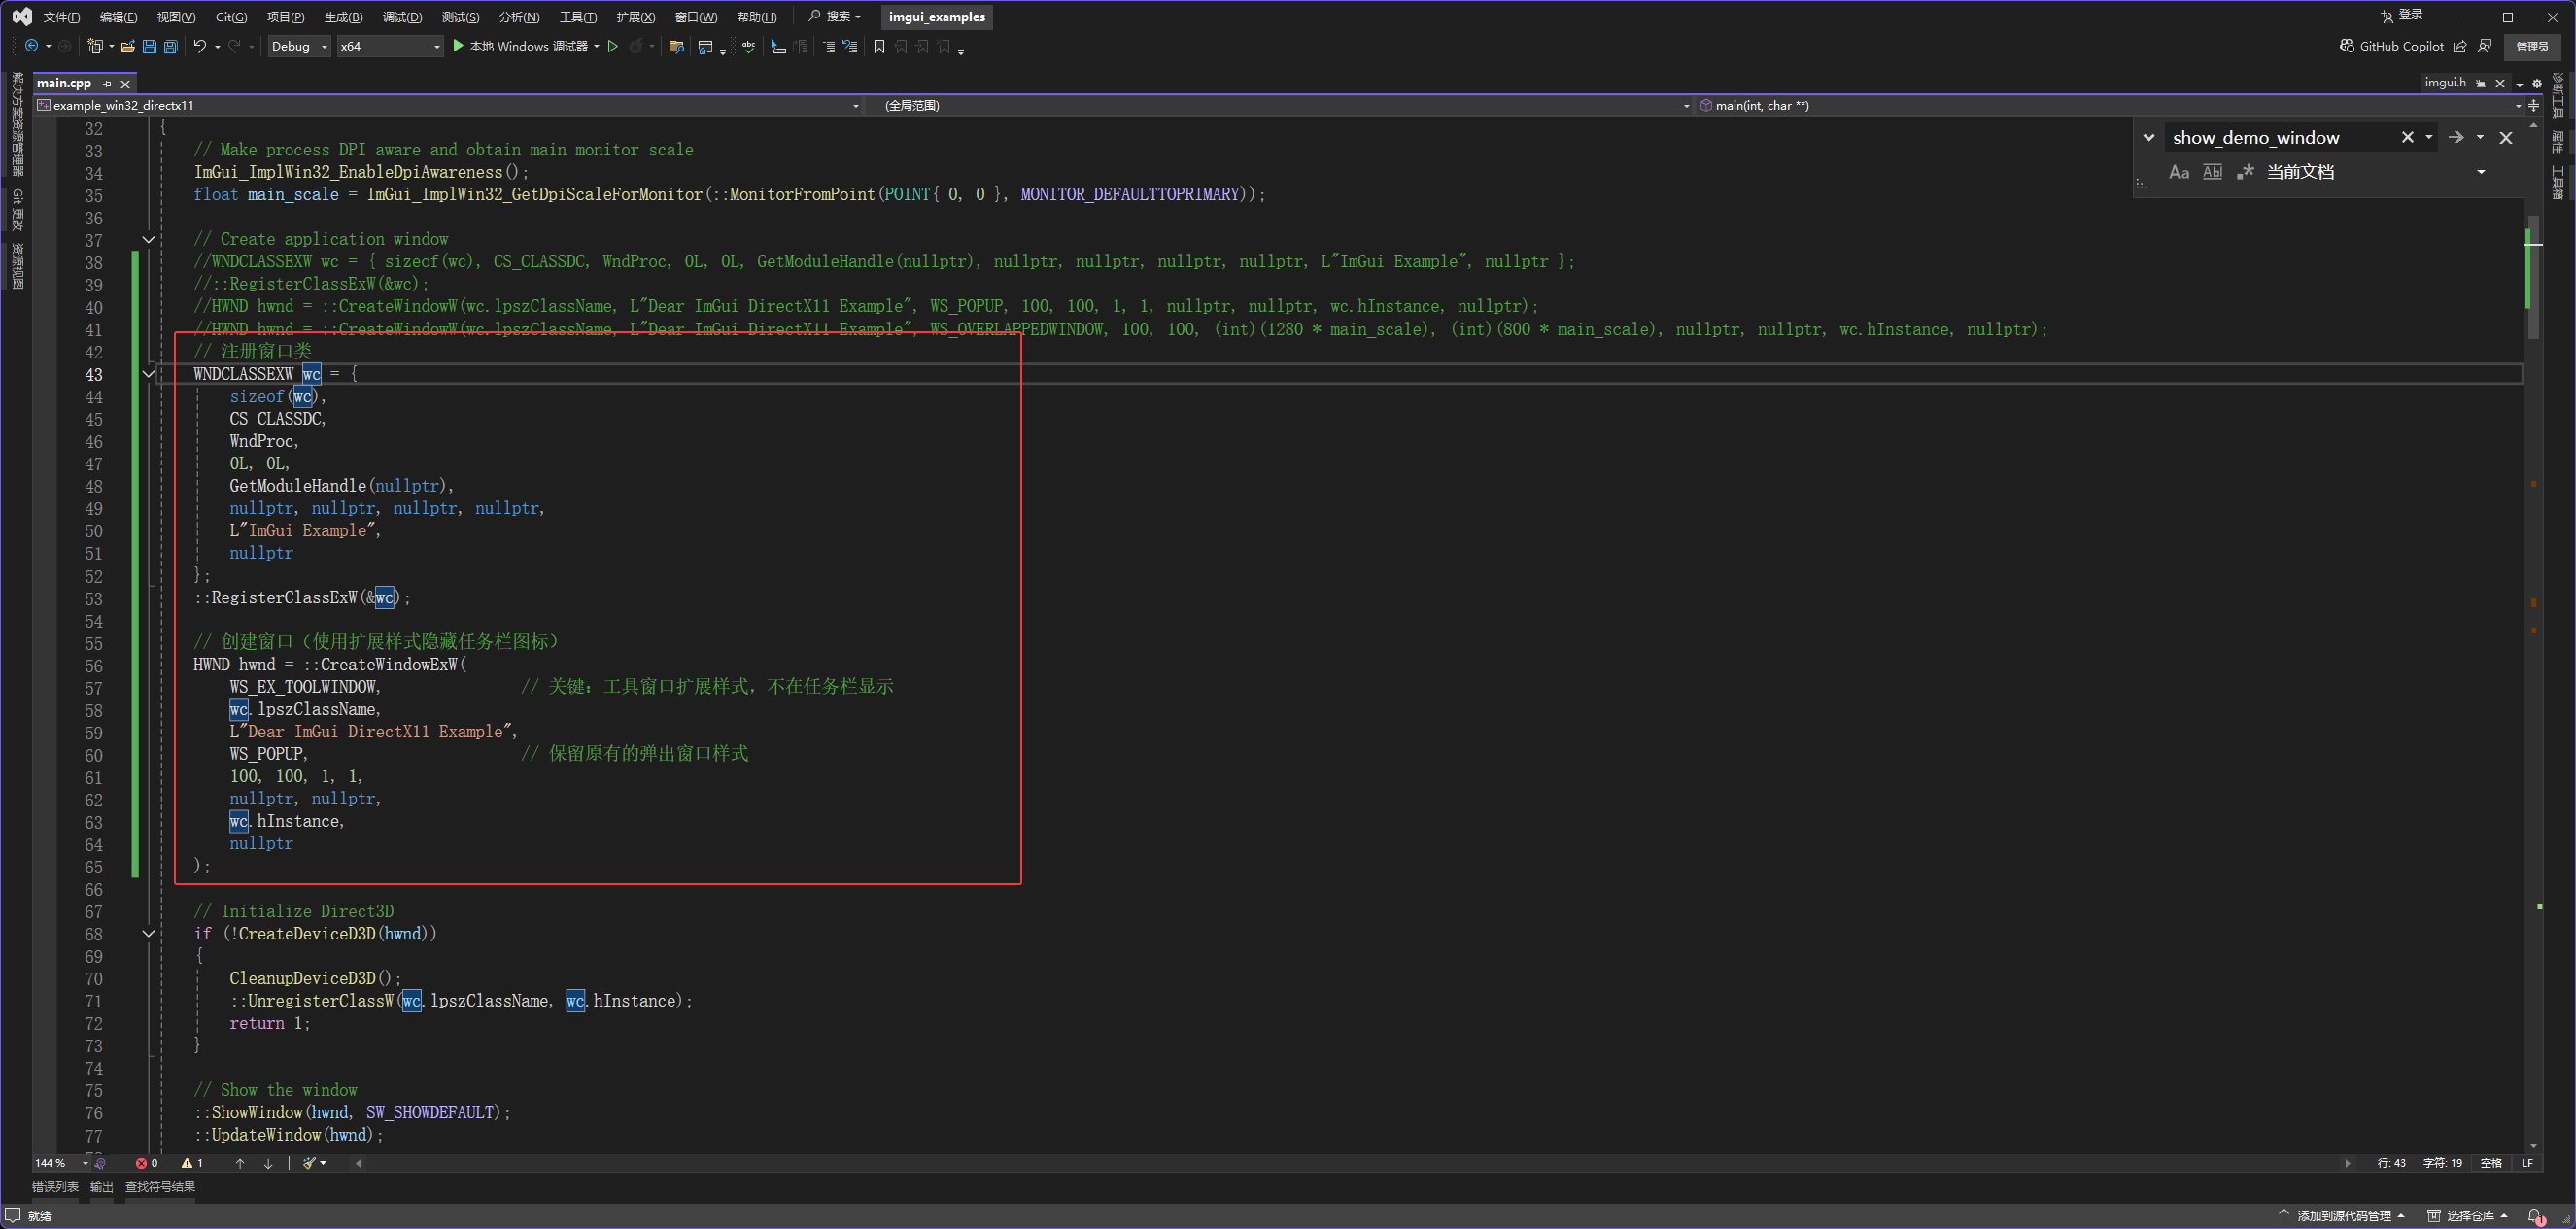Clear the find search text
Viewport: 2576px width, 1229px height.
[2408, 137]
